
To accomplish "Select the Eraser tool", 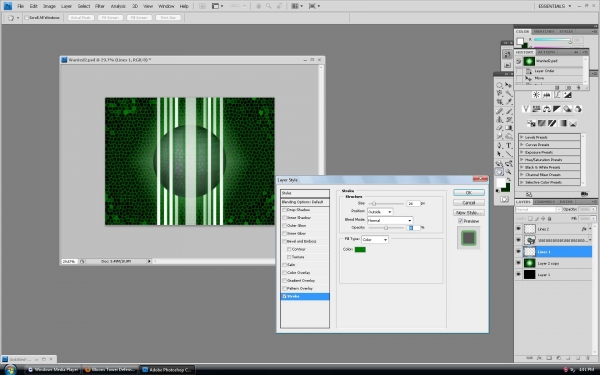I will (500, 128).
